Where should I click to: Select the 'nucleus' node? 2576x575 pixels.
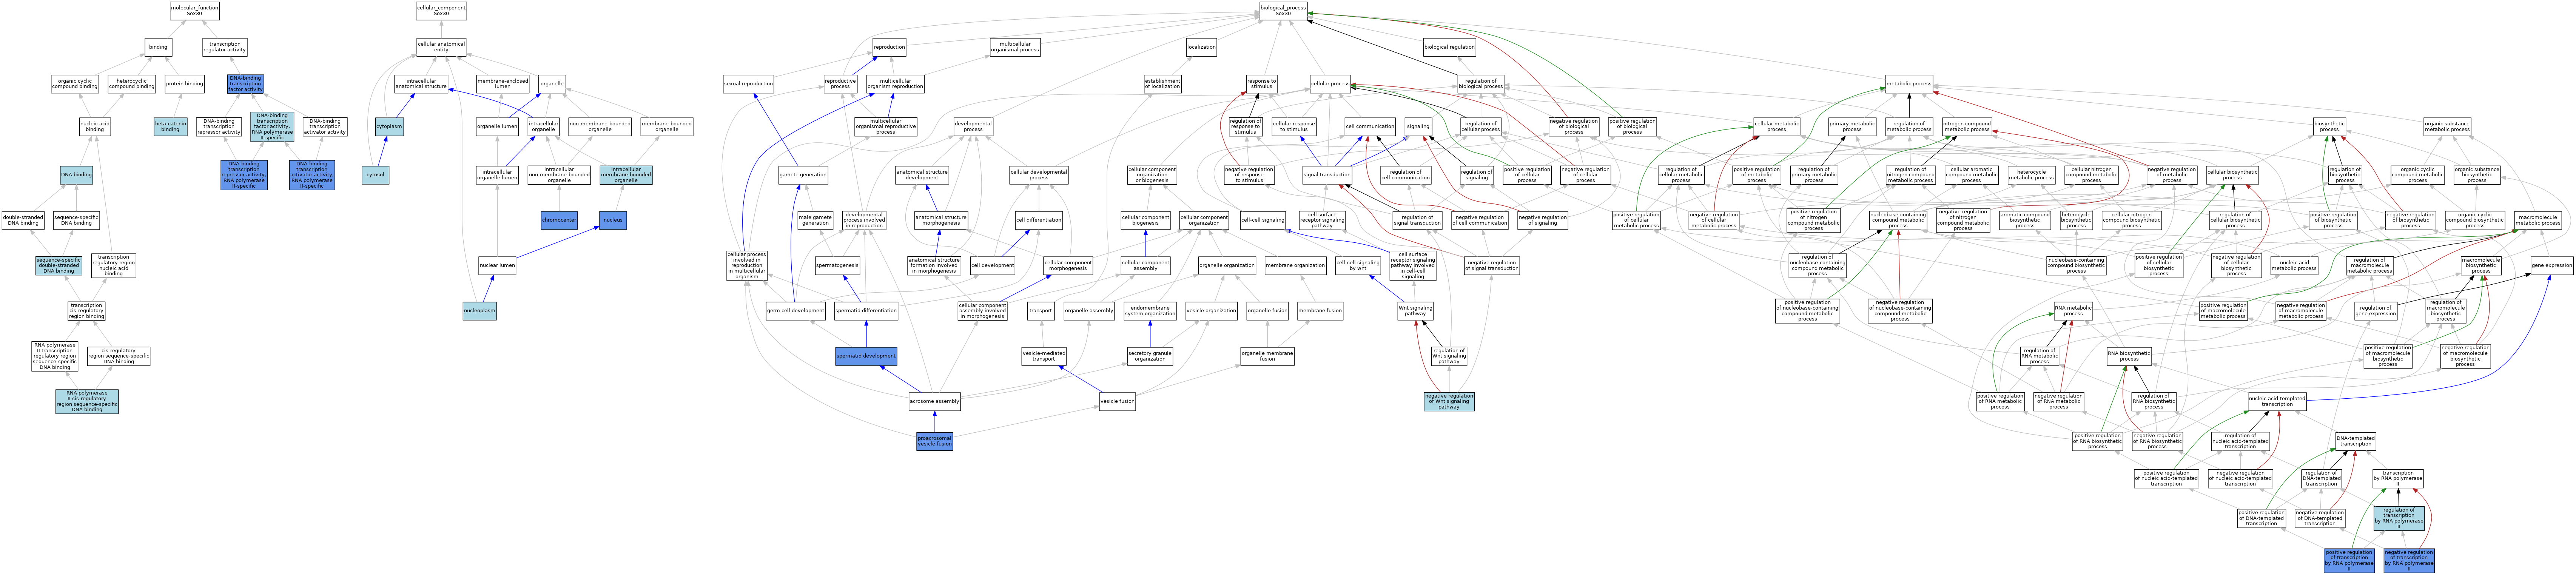pyautogui.click(x=614, y=220)
